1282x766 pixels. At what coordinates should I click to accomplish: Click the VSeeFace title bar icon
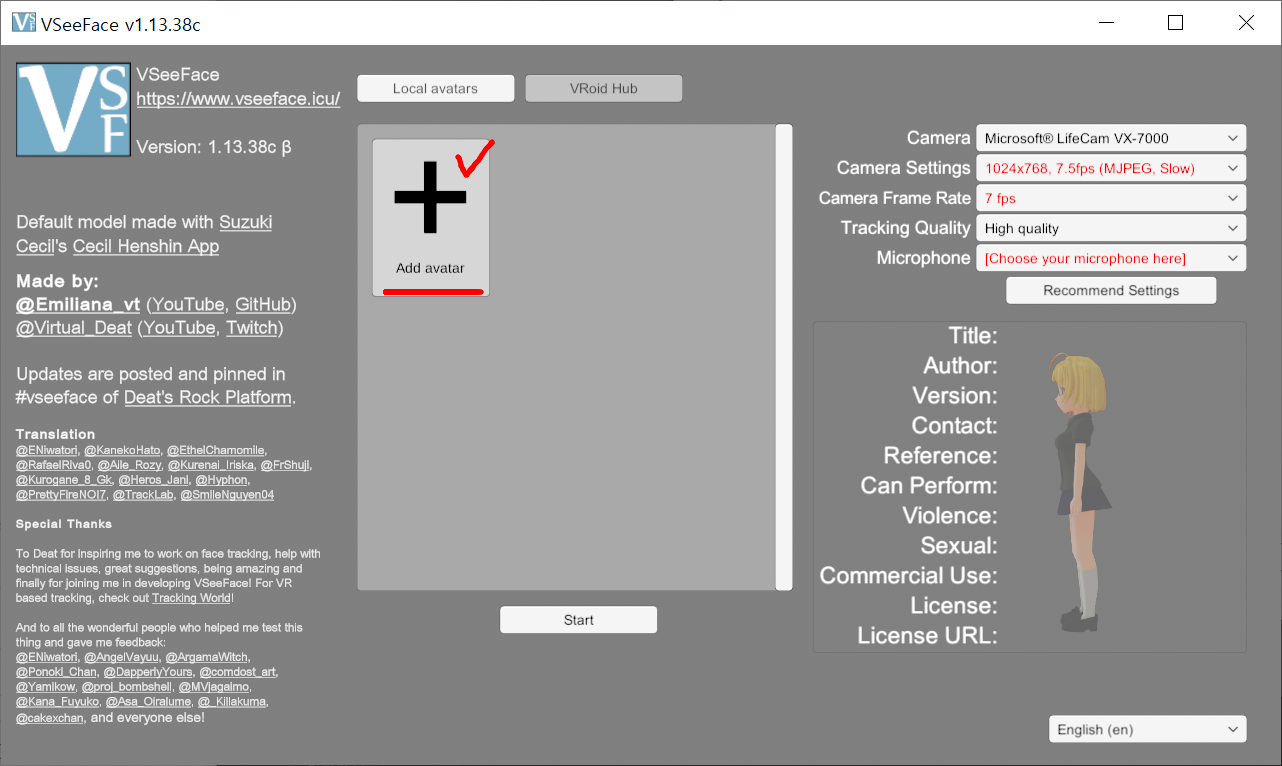tap(24, 24)
